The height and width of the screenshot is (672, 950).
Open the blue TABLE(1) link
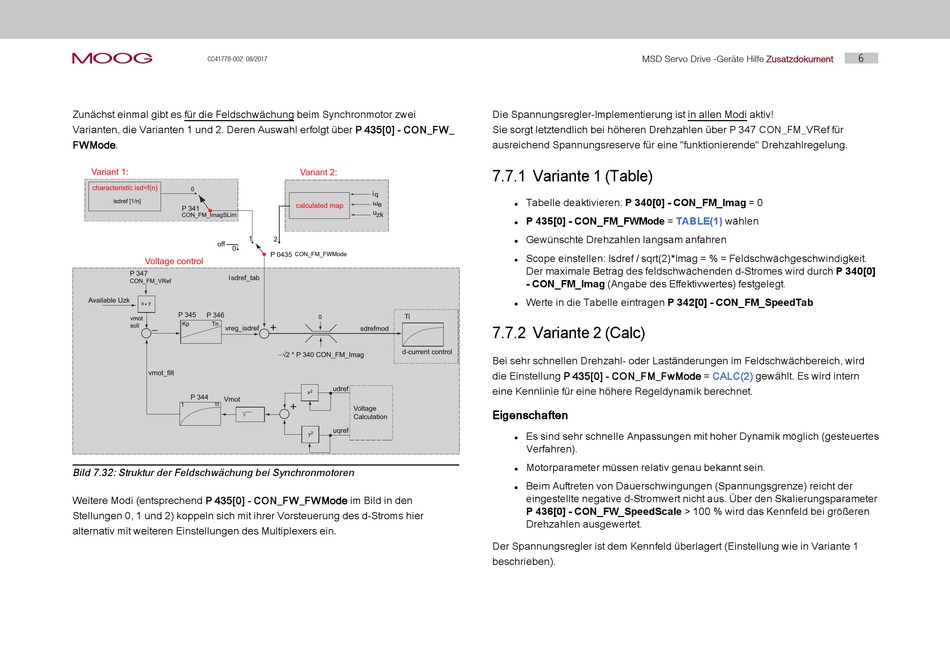click(699, 221)
